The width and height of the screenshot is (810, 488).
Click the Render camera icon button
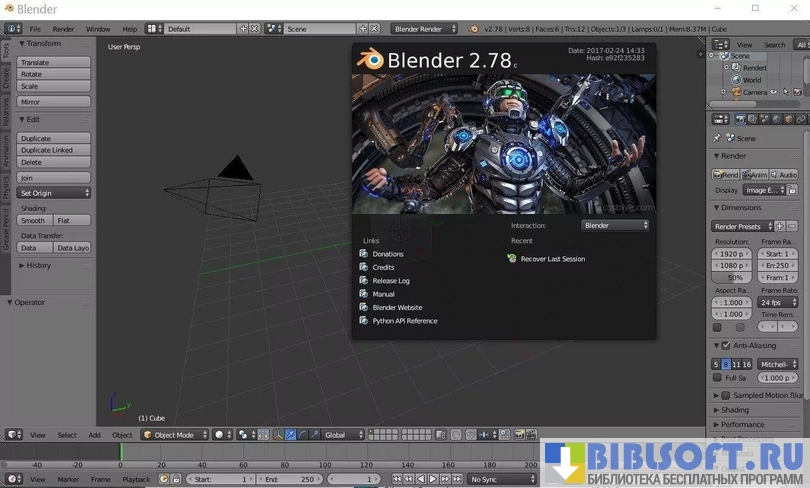725,175
